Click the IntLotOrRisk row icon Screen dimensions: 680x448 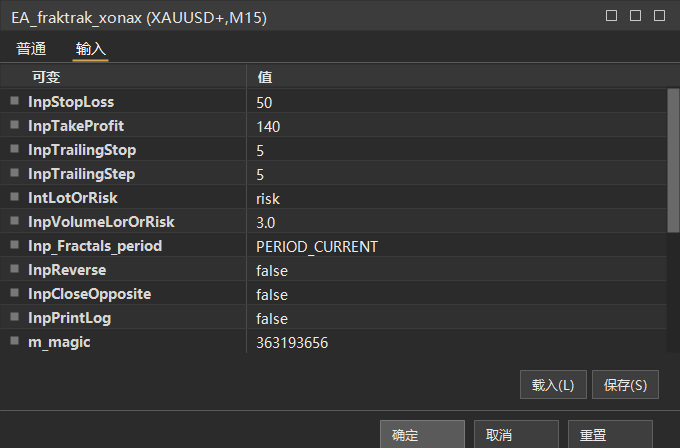14,197
